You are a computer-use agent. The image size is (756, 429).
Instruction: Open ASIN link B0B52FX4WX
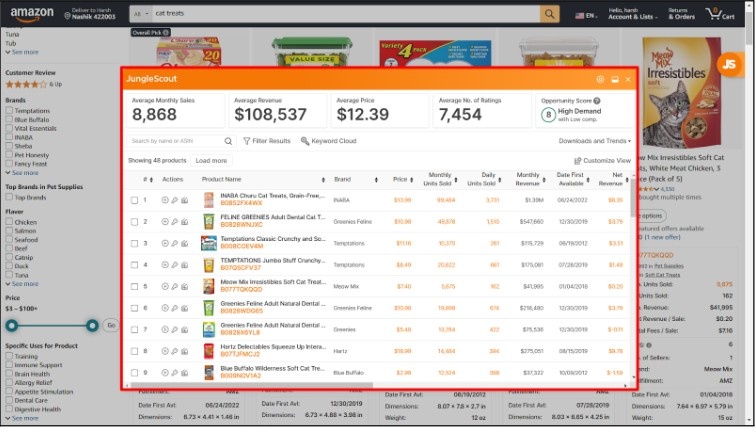click(242, 203)
